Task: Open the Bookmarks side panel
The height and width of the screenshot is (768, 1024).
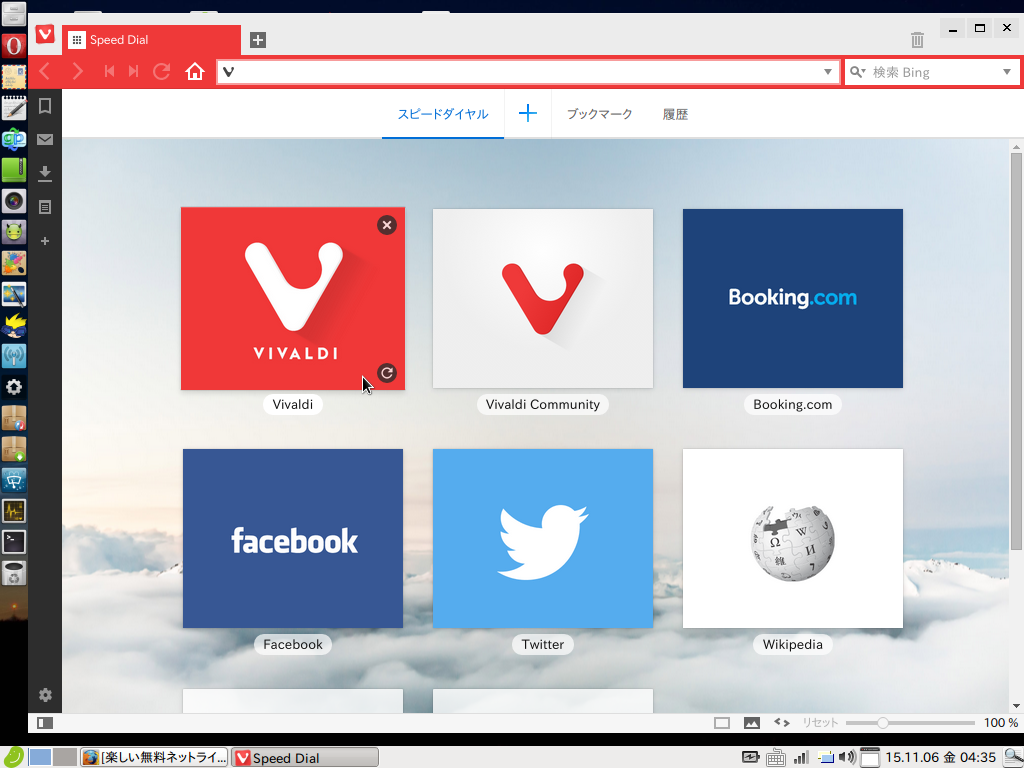Action: click(x=45, y=106)
